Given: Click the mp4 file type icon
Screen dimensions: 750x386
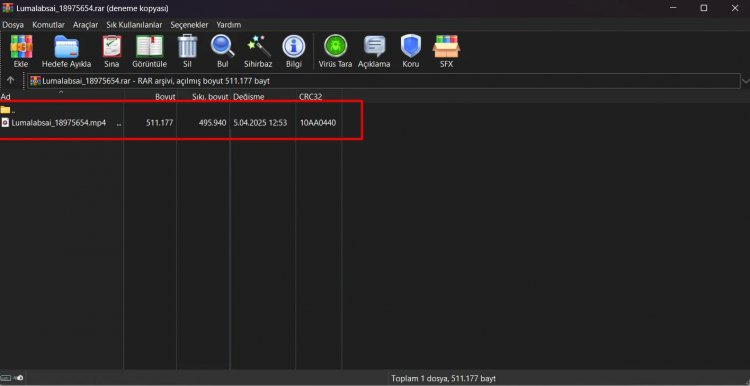Looking at the screenshot, I should (x=5, y=123).
